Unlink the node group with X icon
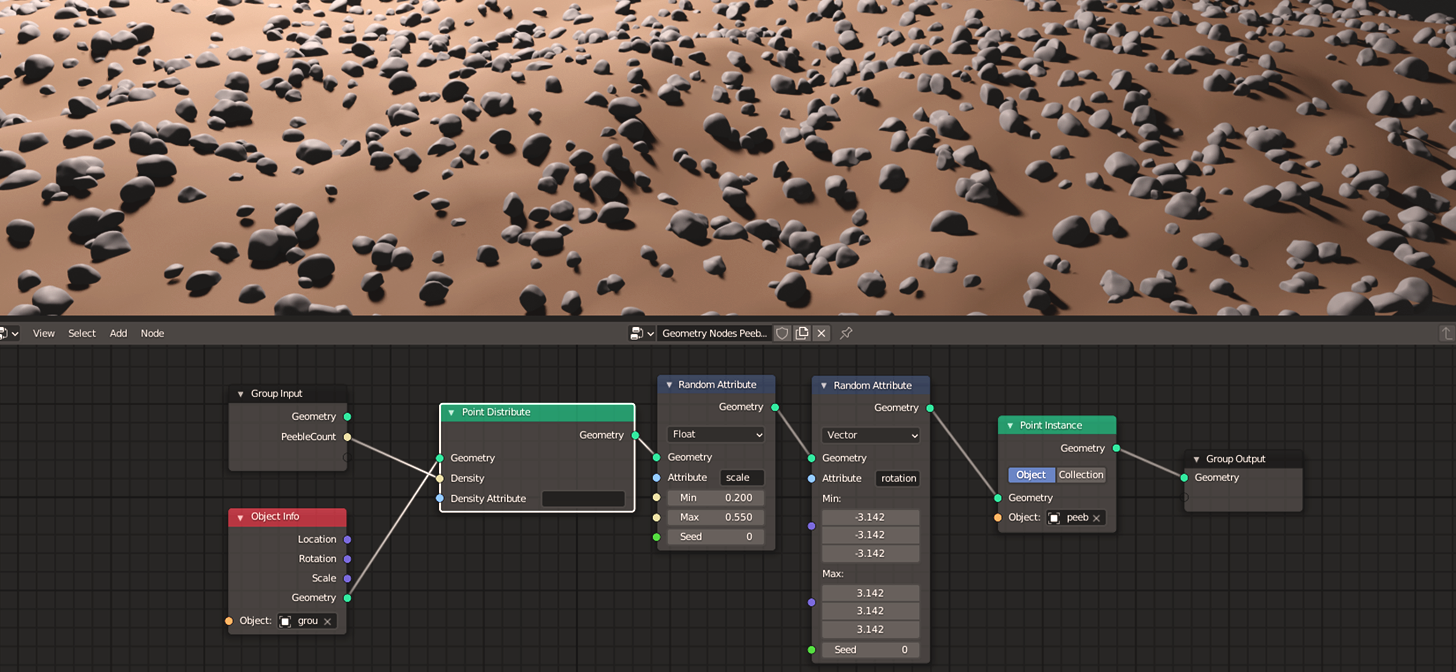The width and height of the screenshot is (1456, 672). click(821, 333)
